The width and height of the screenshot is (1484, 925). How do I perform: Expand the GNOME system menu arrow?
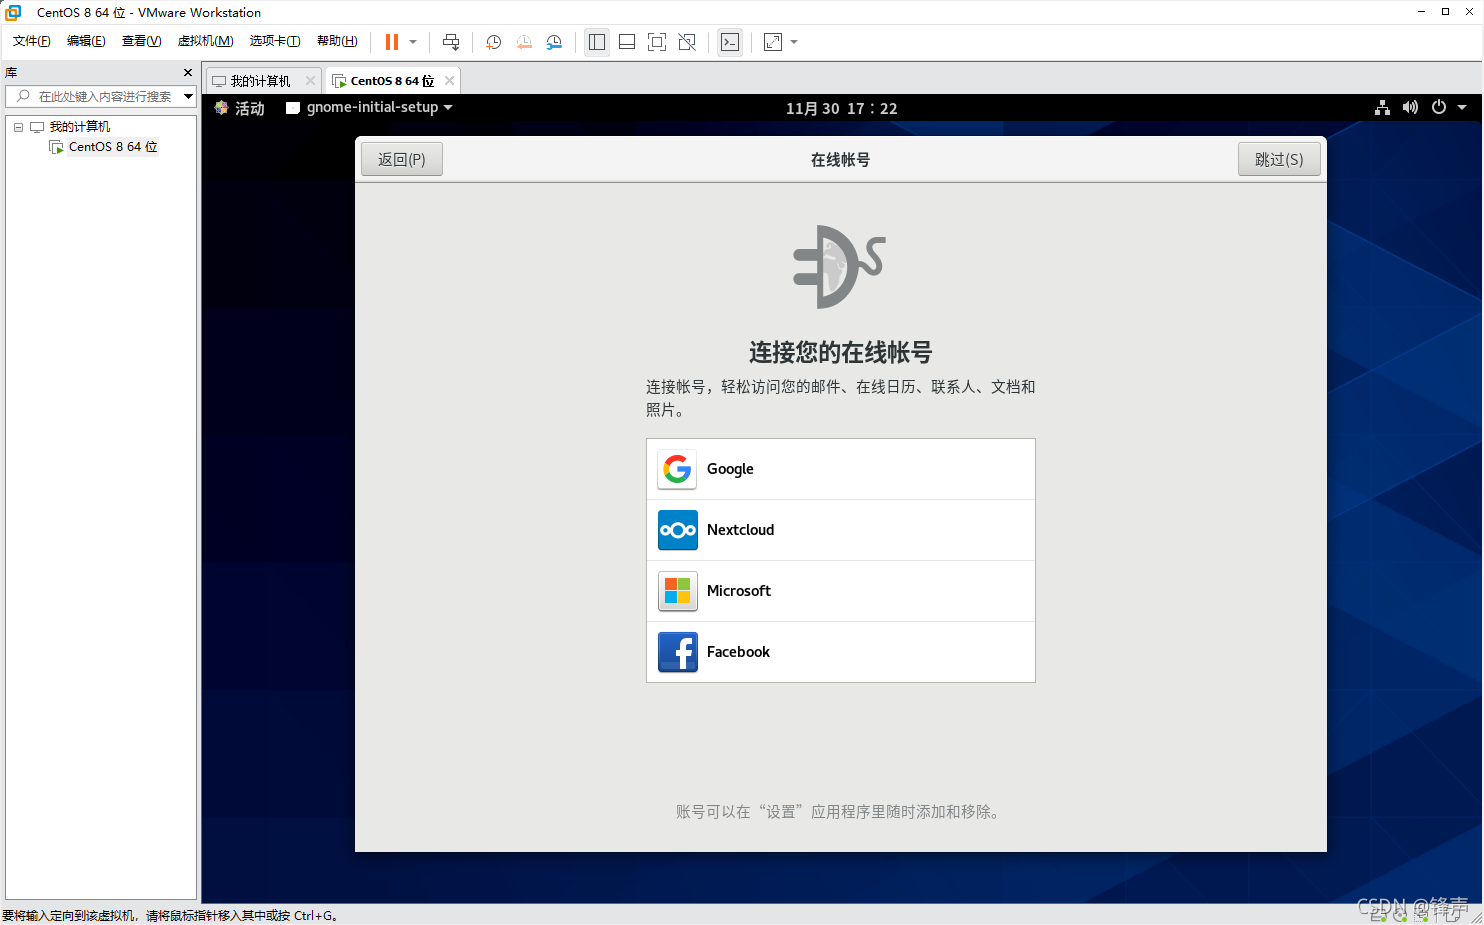(1462, 107)
